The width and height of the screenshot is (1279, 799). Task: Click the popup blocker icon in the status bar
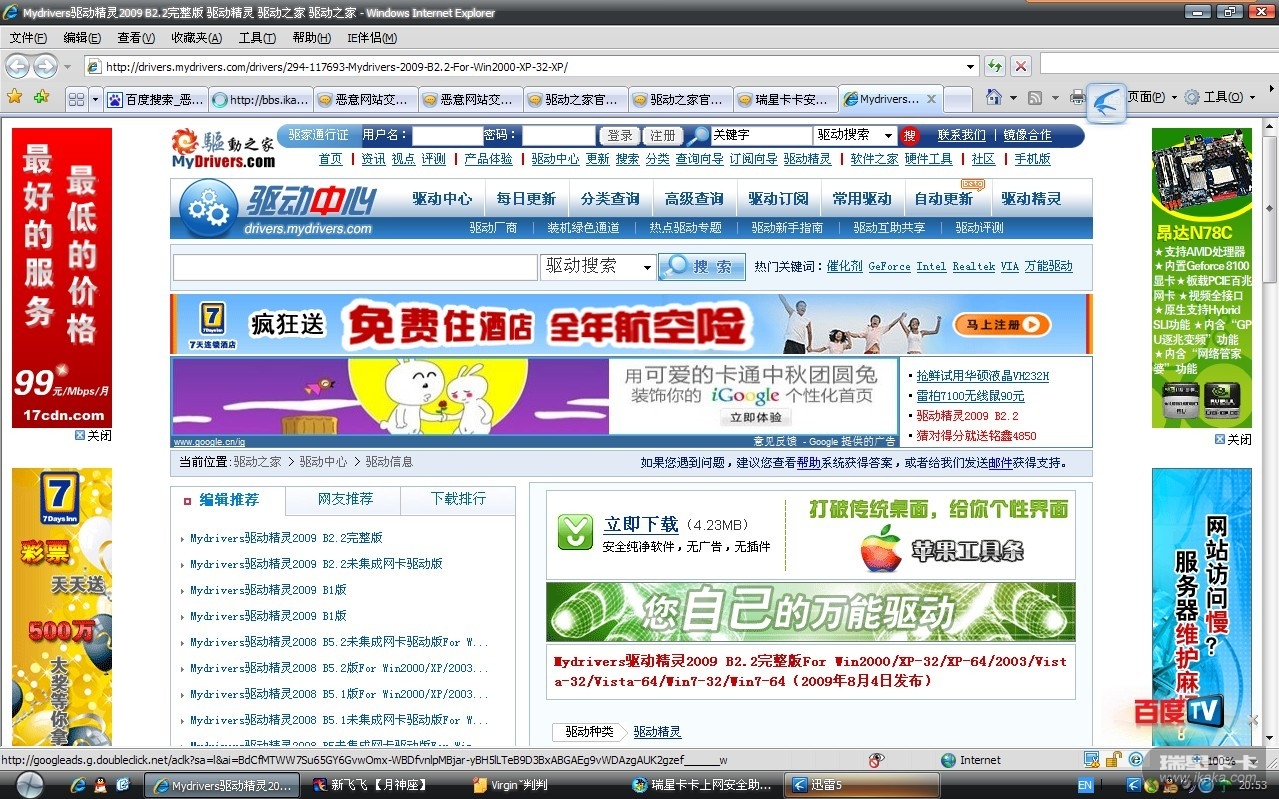pos(877,760)
